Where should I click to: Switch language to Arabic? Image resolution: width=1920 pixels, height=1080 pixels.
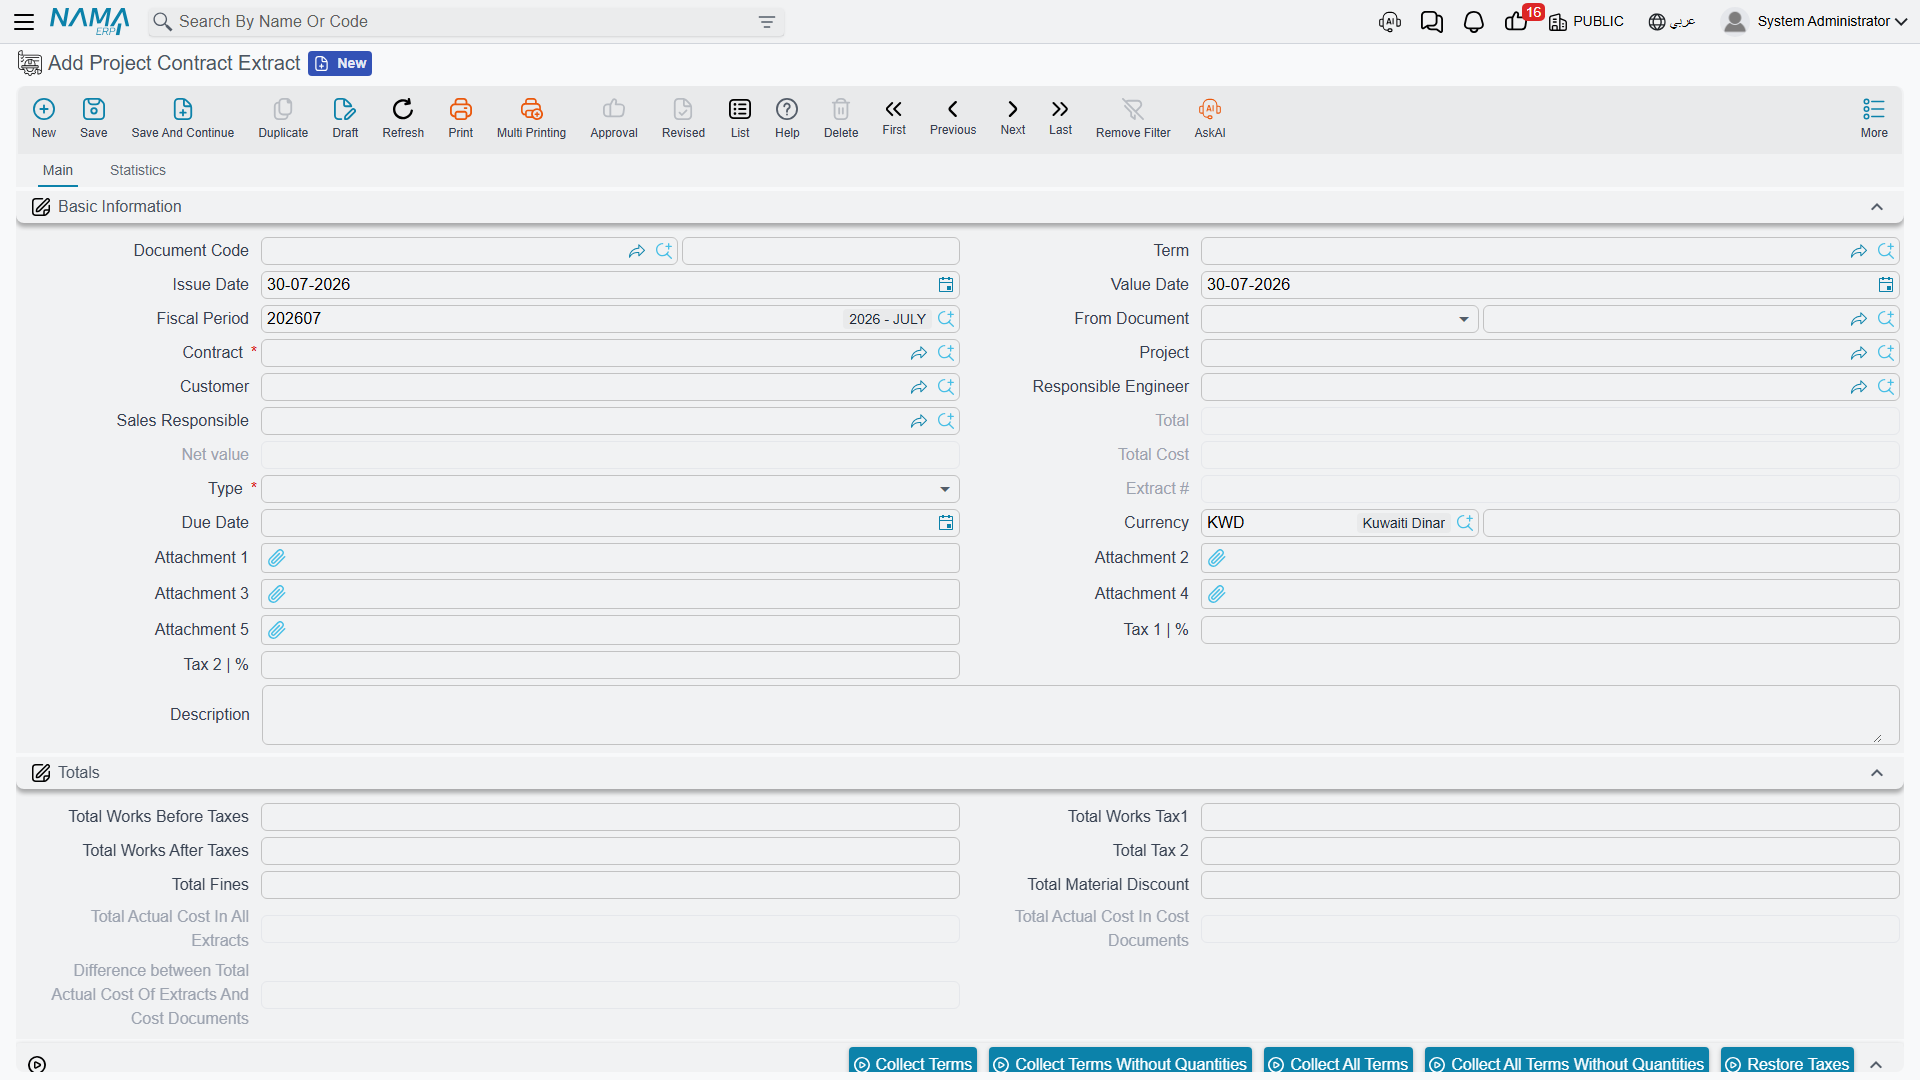tap(1672, 21)
